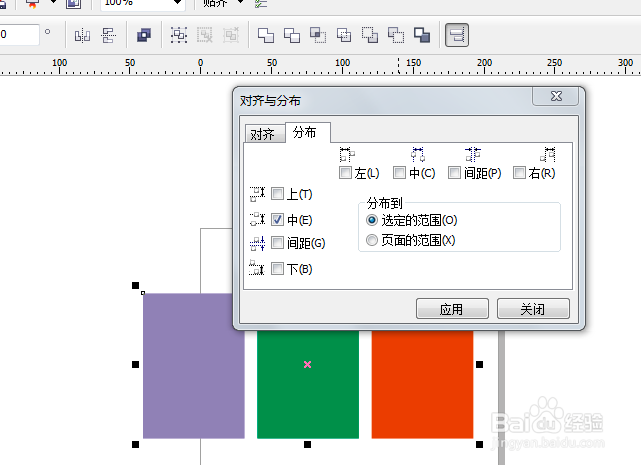Click the pink X selection center marker
Screen dimensions: 641x465
coord(307,364)
